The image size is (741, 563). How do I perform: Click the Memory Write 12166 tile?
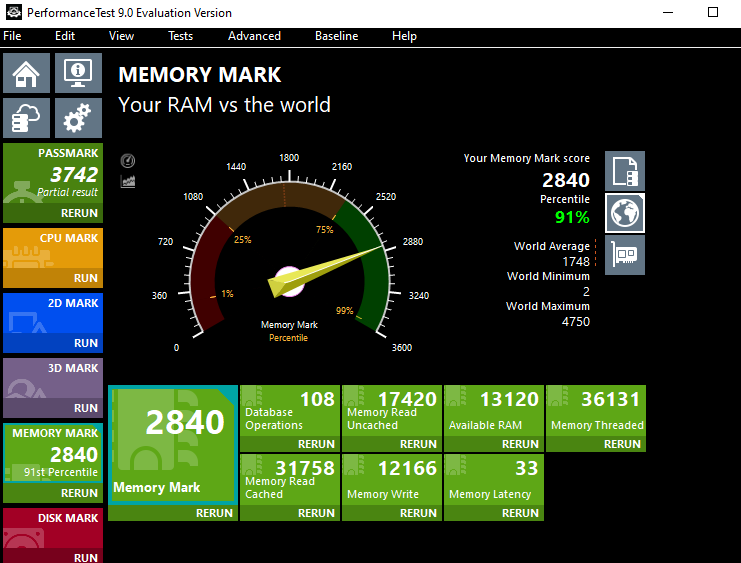pos(392,480)
